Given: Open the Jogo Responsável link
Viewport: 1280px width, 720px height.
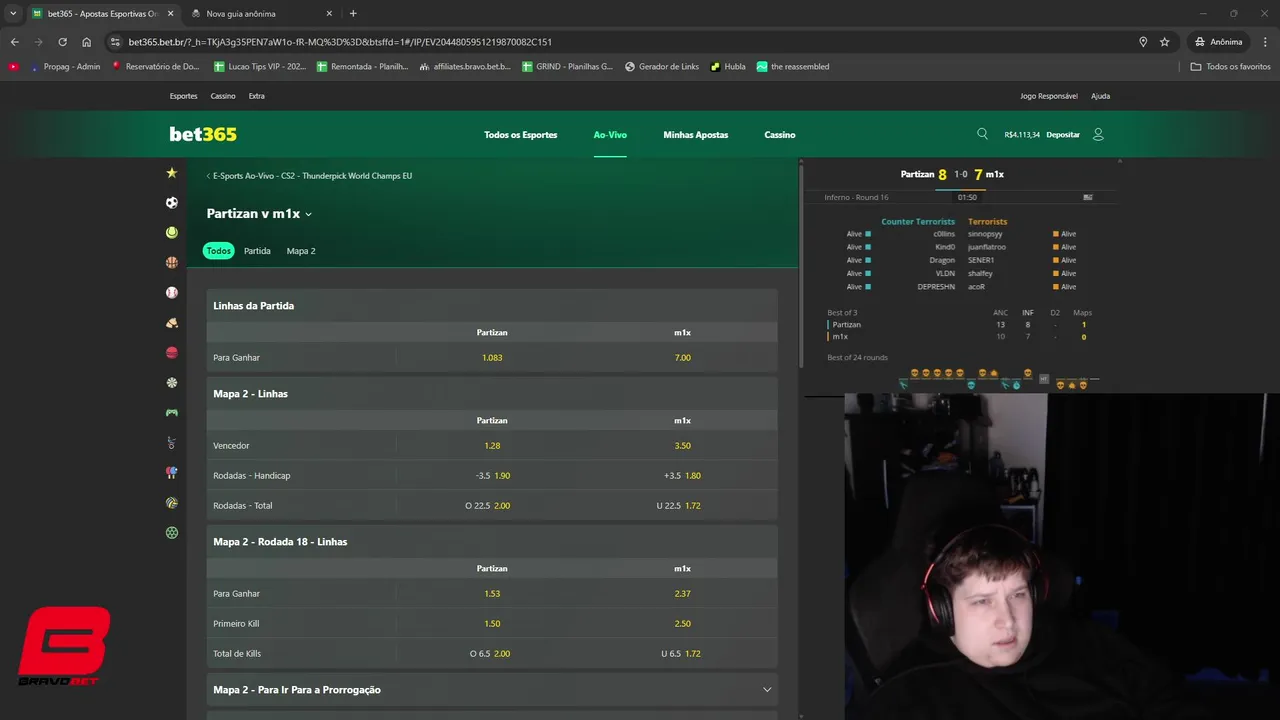Looking at the screenshot, I should pos(1049,96).
